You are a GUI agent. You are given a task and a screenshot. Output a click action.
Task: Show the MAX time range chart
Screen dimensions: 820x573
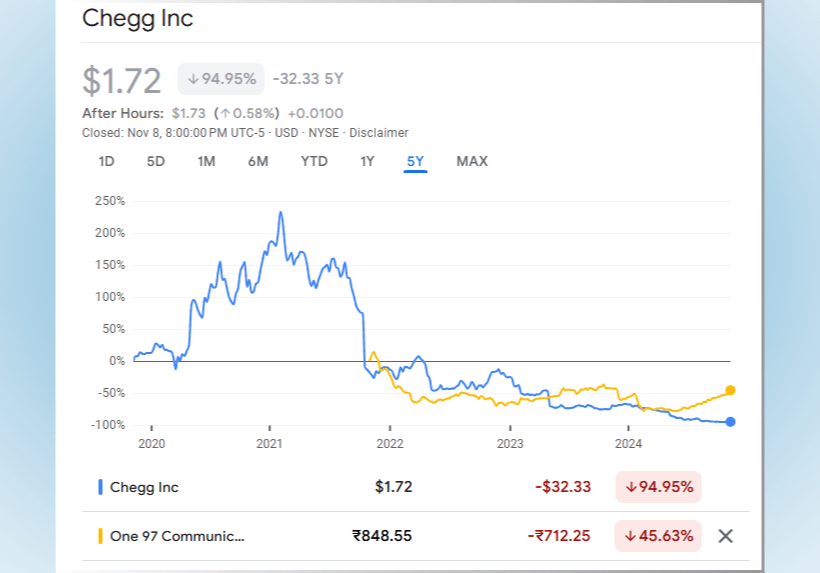pos(472,161)
